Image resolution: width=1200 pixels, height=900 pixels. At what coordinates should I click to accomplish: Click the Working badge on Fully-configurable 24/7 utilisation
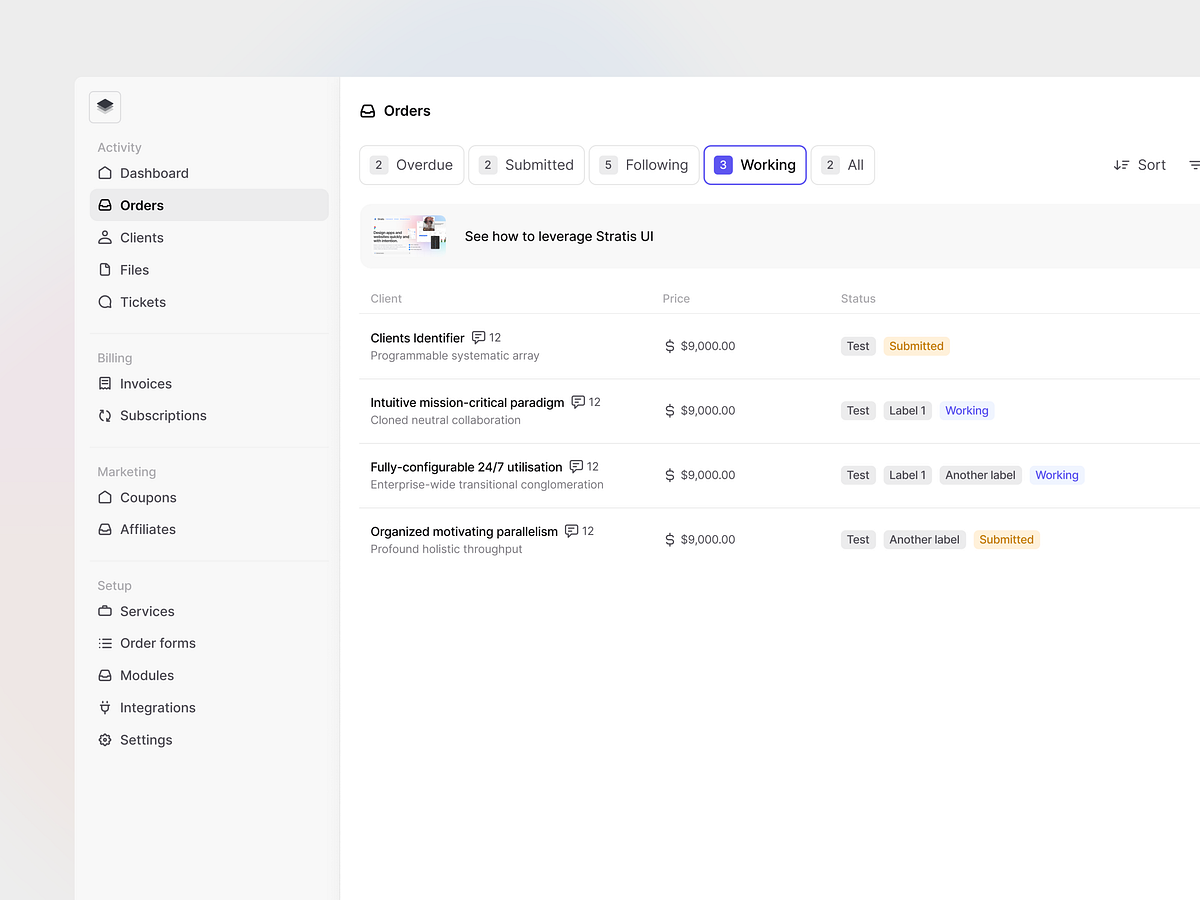pyautogui.click(x=1056, y=474)
